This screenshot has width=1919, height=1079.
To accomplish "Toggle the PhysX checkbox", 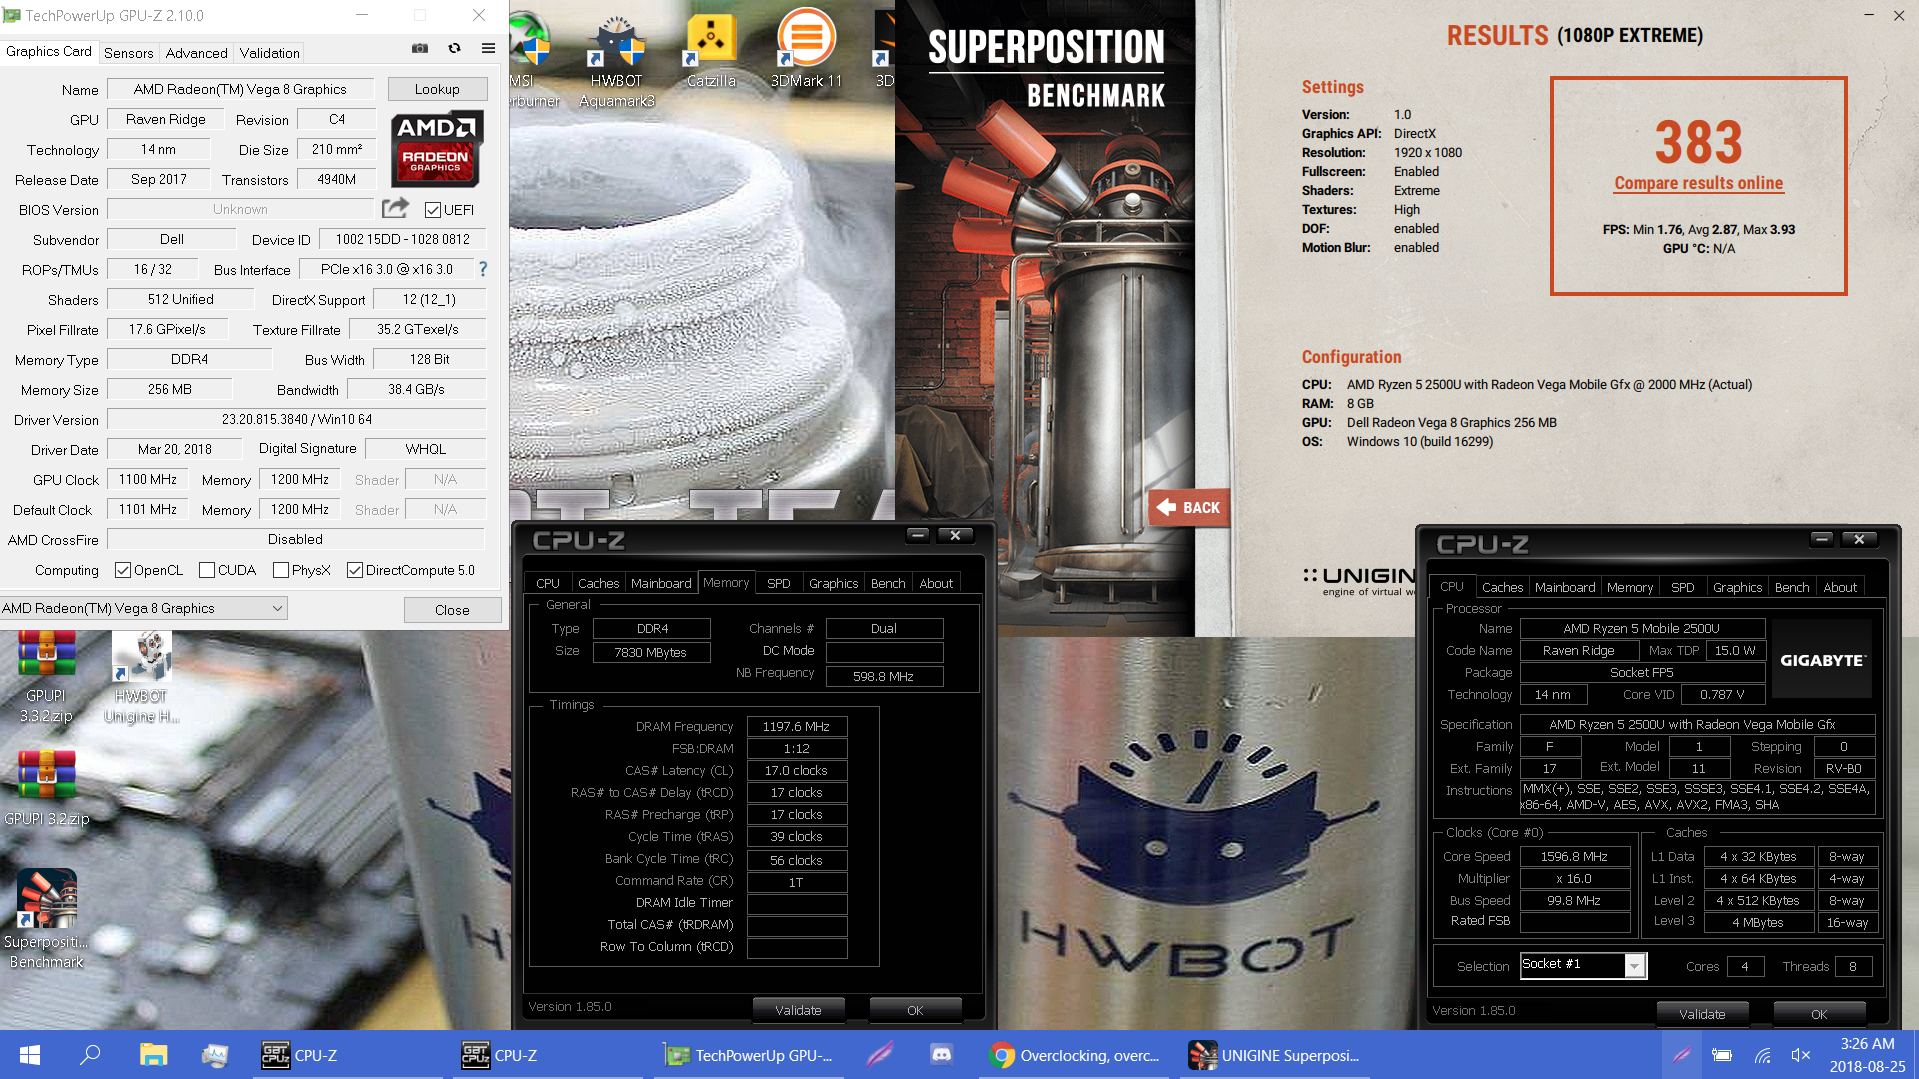I will coord(281,570).
